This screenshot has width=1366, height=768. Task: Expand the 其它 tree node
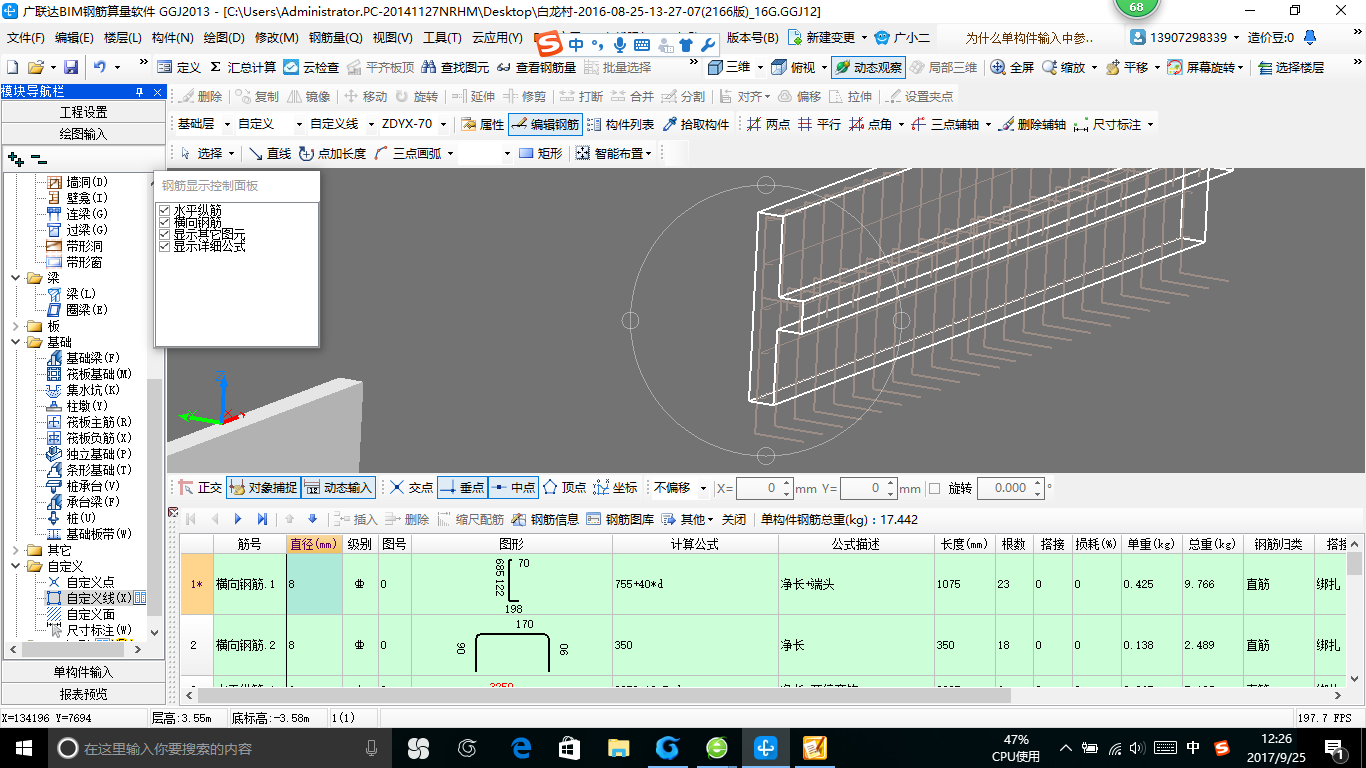15,550
